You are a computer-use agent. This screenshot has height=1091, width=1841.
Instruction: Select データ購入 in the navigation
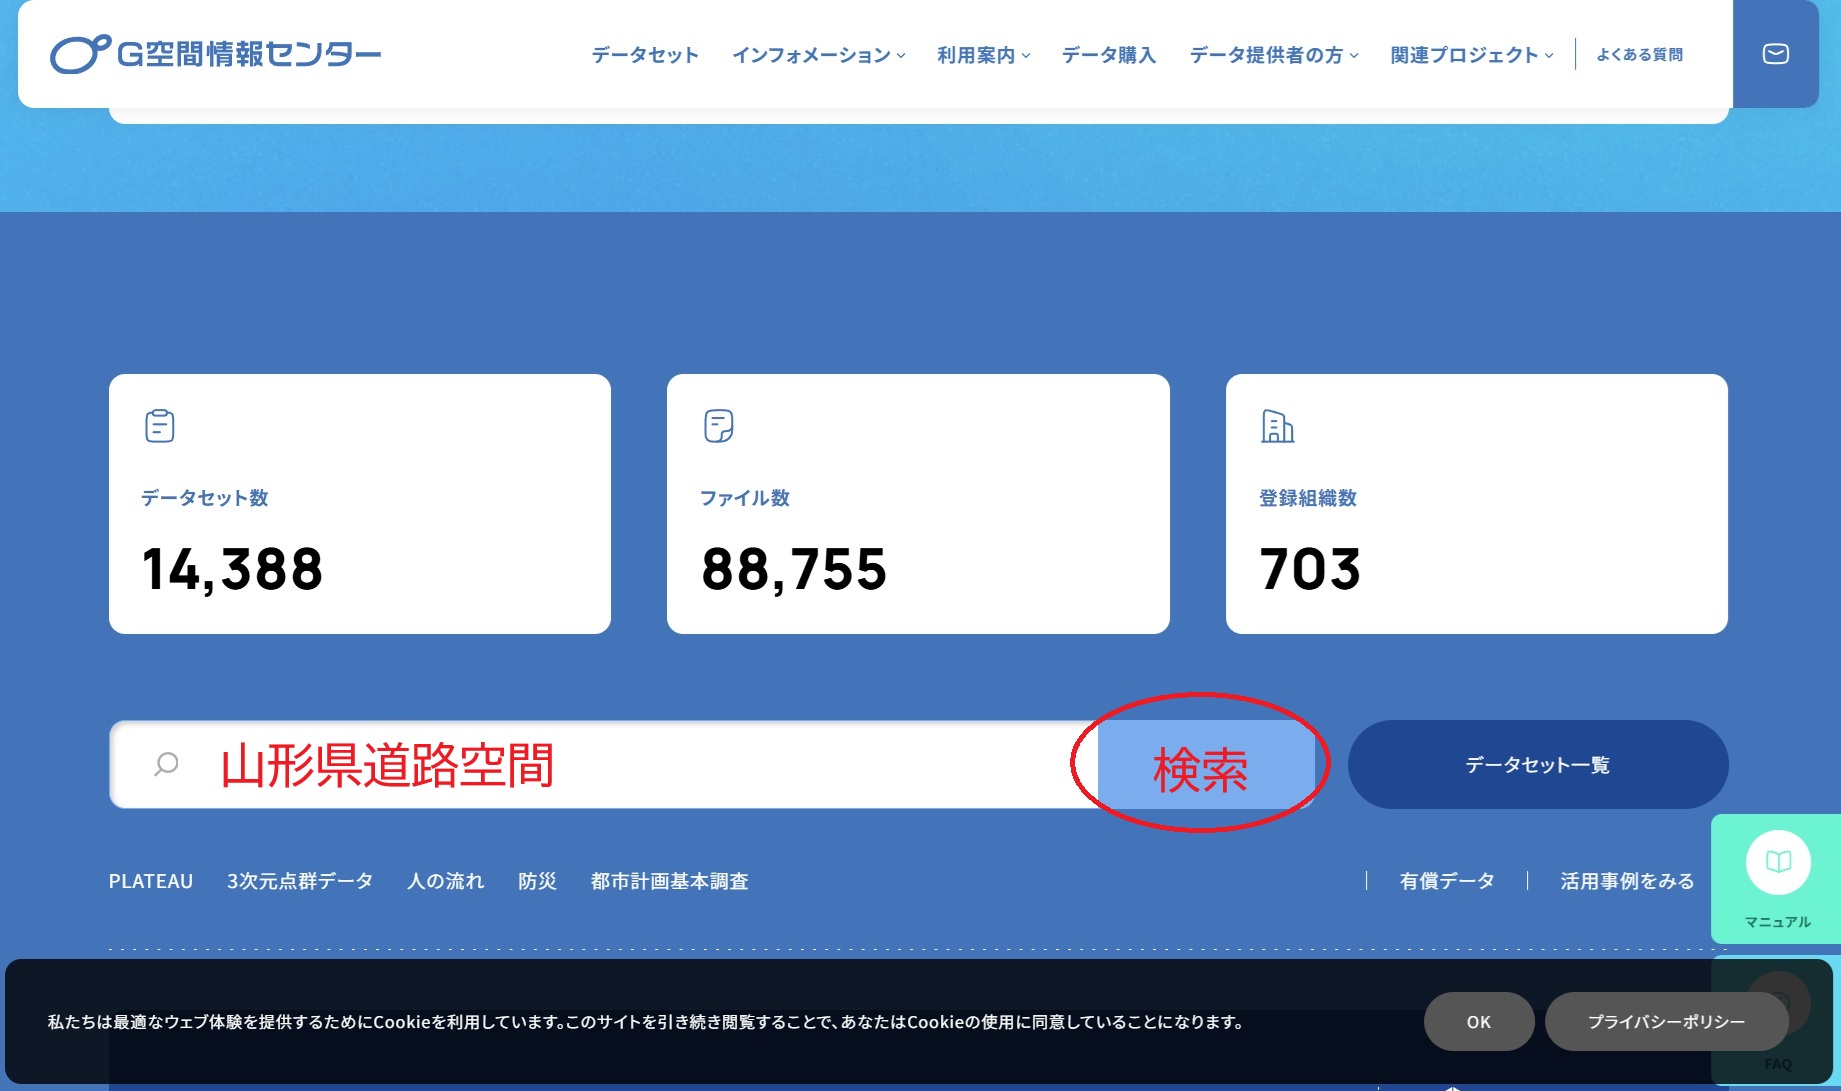(x=1108, y=56)
